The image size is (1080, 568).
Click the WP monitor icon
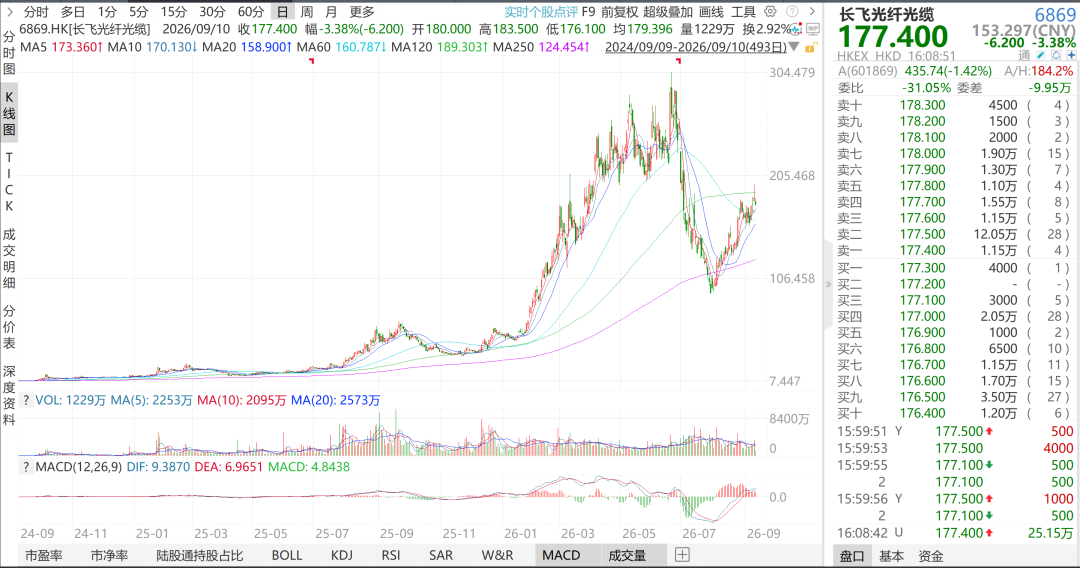pyautogui.click(x=813, y=30)
